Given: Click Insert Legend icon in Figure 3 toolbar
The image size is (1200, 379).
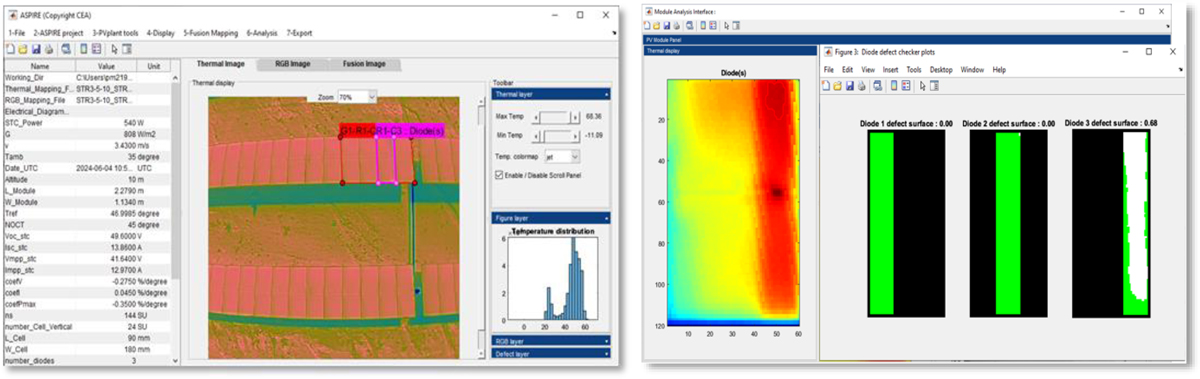Looking at the screenshot, I should click(x=906, y=86).
